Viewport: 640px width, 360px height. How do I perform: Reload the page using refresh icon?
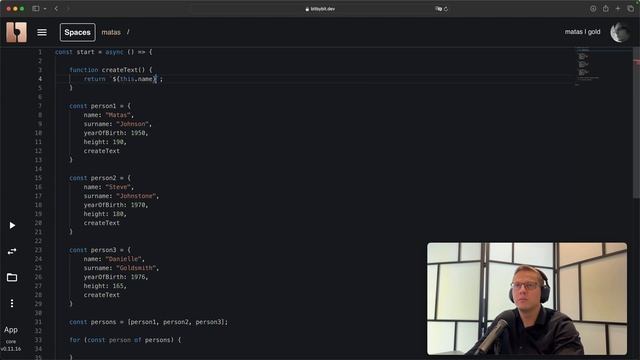pyautogui.click(x=446, y=9)
